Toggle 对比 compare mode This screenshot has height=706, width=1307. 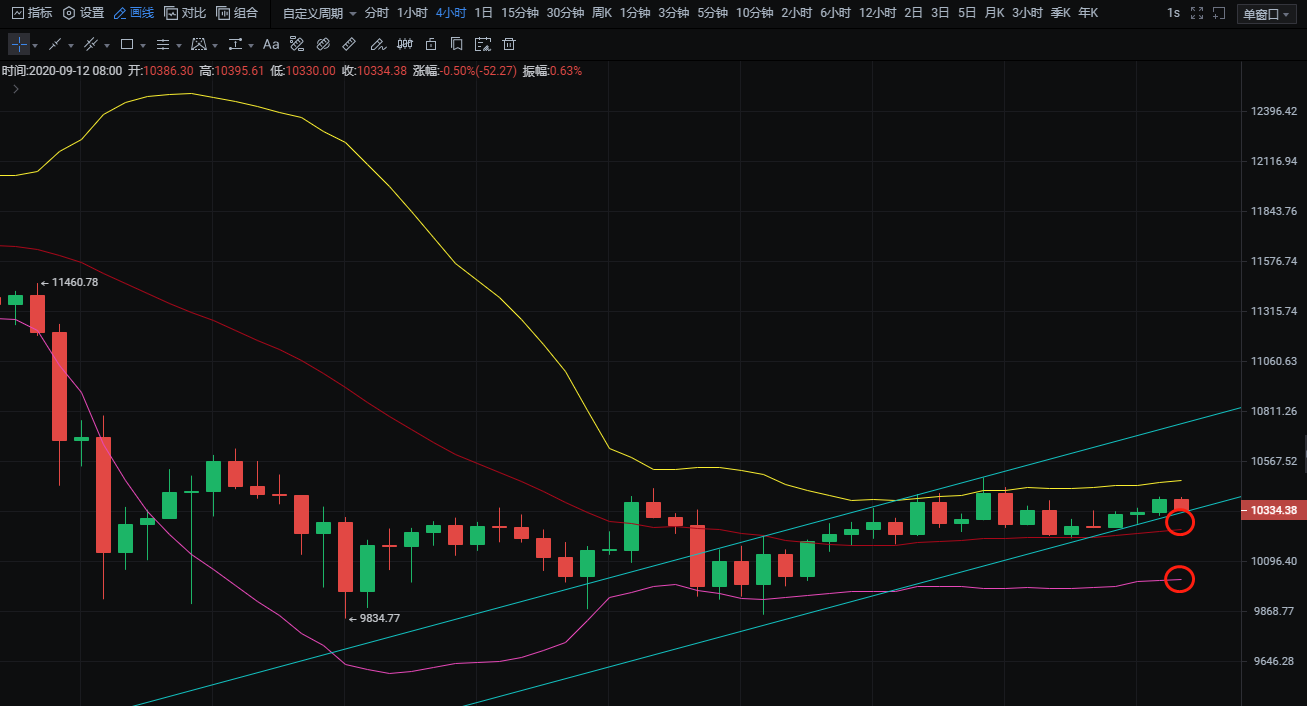[x=185, y=13]
